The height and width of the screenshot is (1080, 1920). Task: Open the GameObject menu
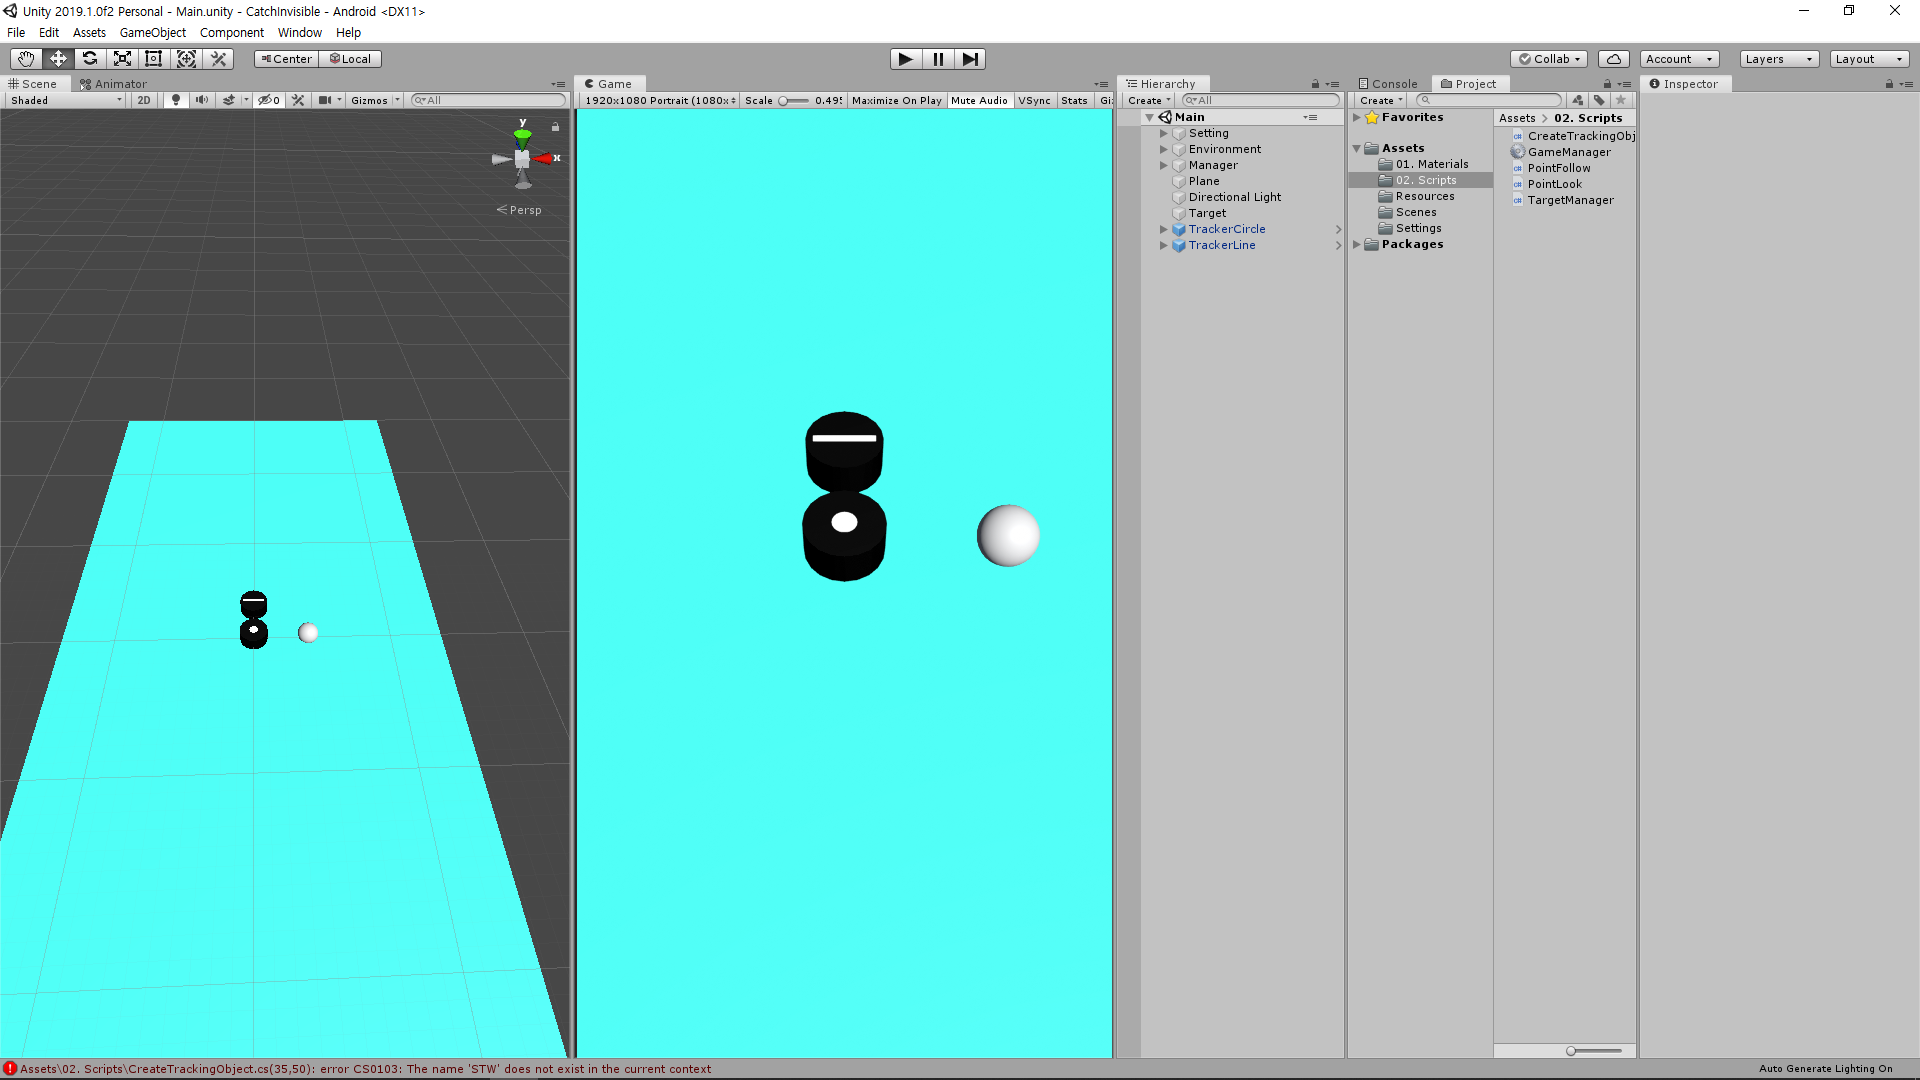pos(152,33)
